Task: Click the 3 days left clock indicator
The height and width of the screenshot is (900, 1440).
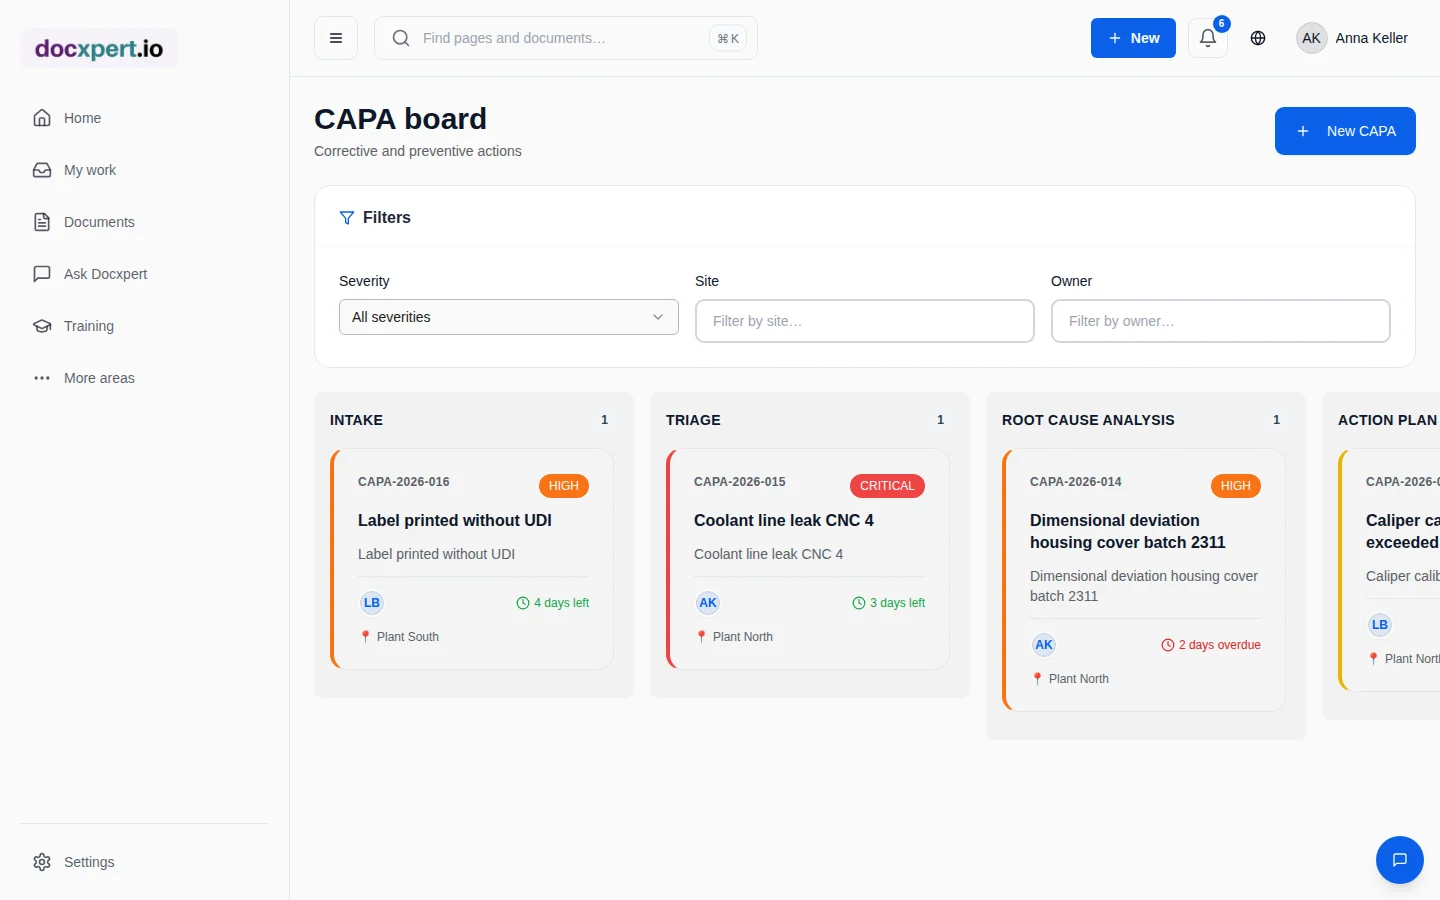Action: click(x=889, y=603)
